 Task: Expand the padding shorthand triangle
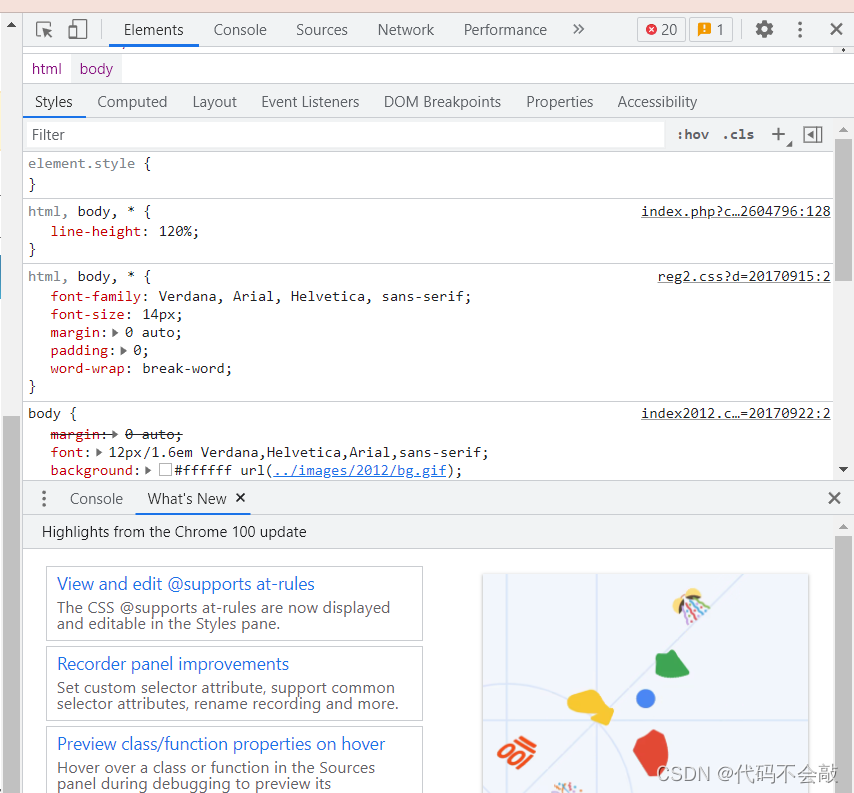(124, 351)
